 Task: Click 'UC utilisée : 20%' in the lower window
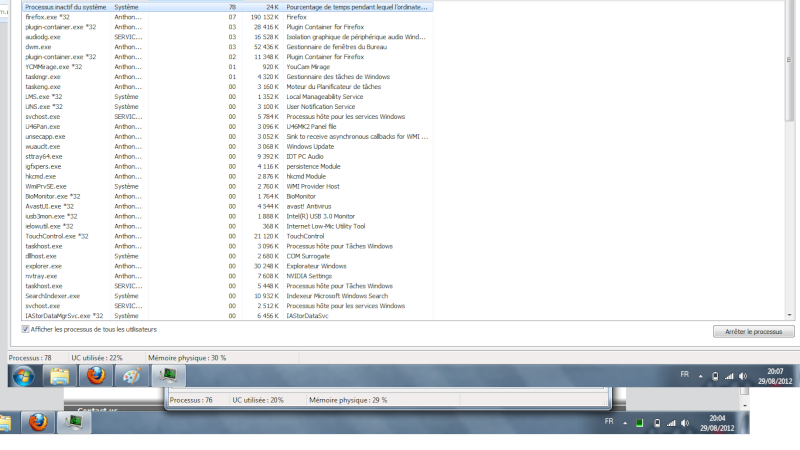(x=258, y=400)
